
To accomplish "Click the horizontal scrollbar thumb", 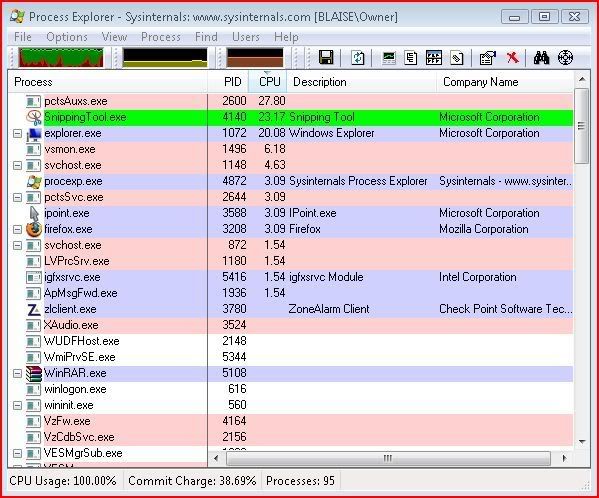I will pyautogui.click(x=388, y=458).
